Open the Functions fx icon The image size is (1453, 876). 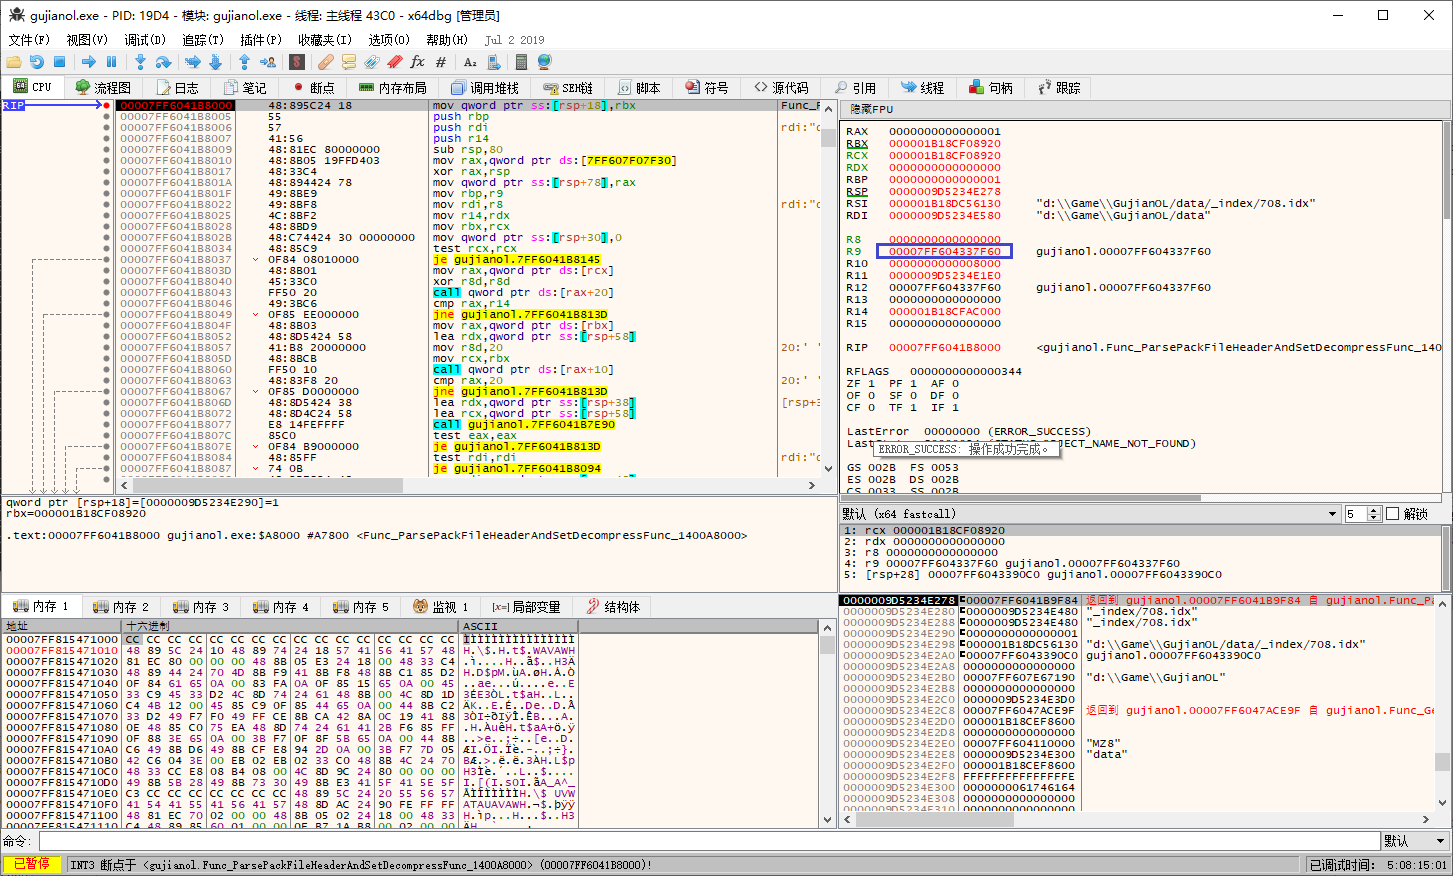[x=417, y=62]
